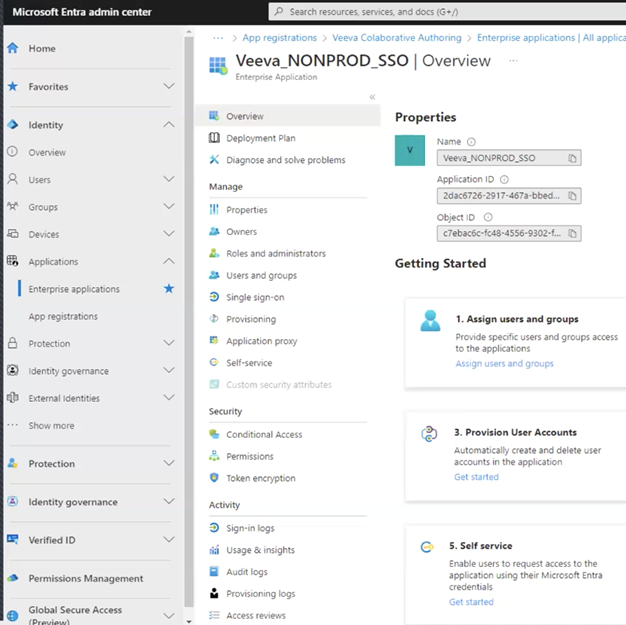
Task: Click the Assign users and groups link
Action: point(504,363)
